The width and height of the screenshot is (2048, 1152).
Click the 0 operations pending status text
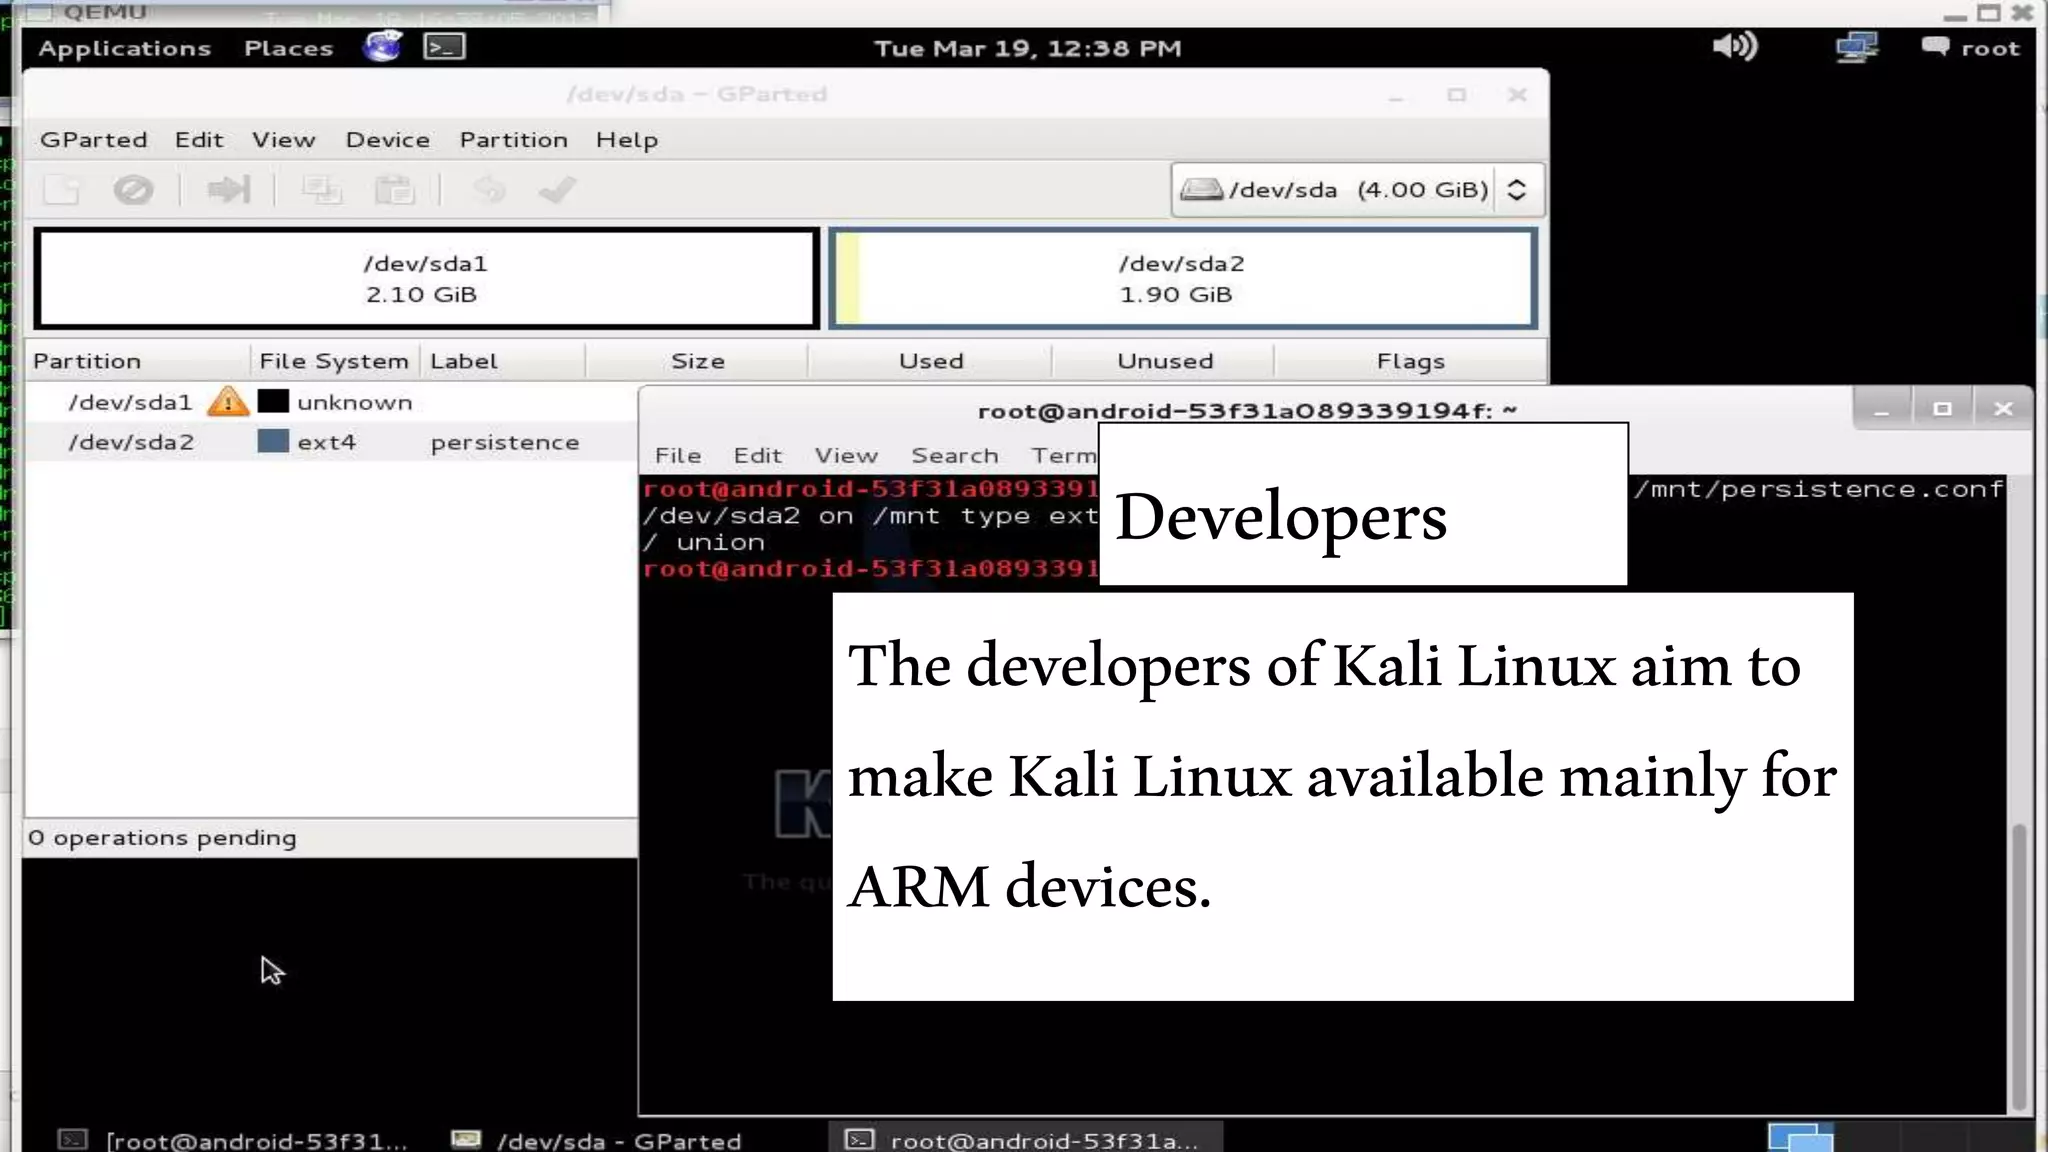163,838
